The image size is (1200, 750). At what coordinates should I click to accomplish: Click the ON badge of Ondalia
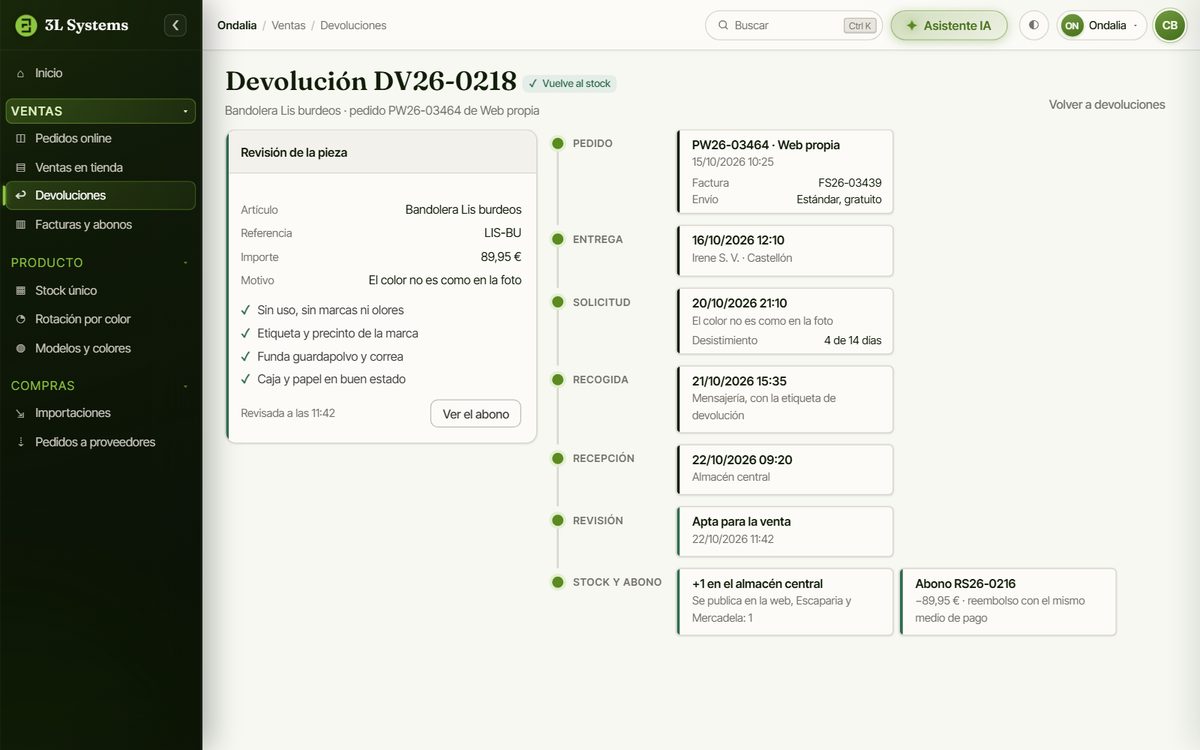pyautogui.click(x=1072, y=25)
